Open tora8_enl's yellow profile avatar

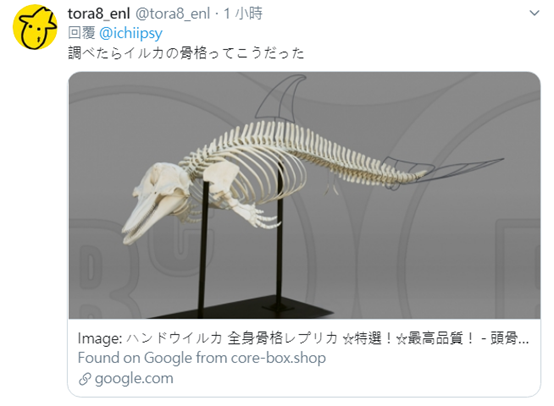coord(35,27)
